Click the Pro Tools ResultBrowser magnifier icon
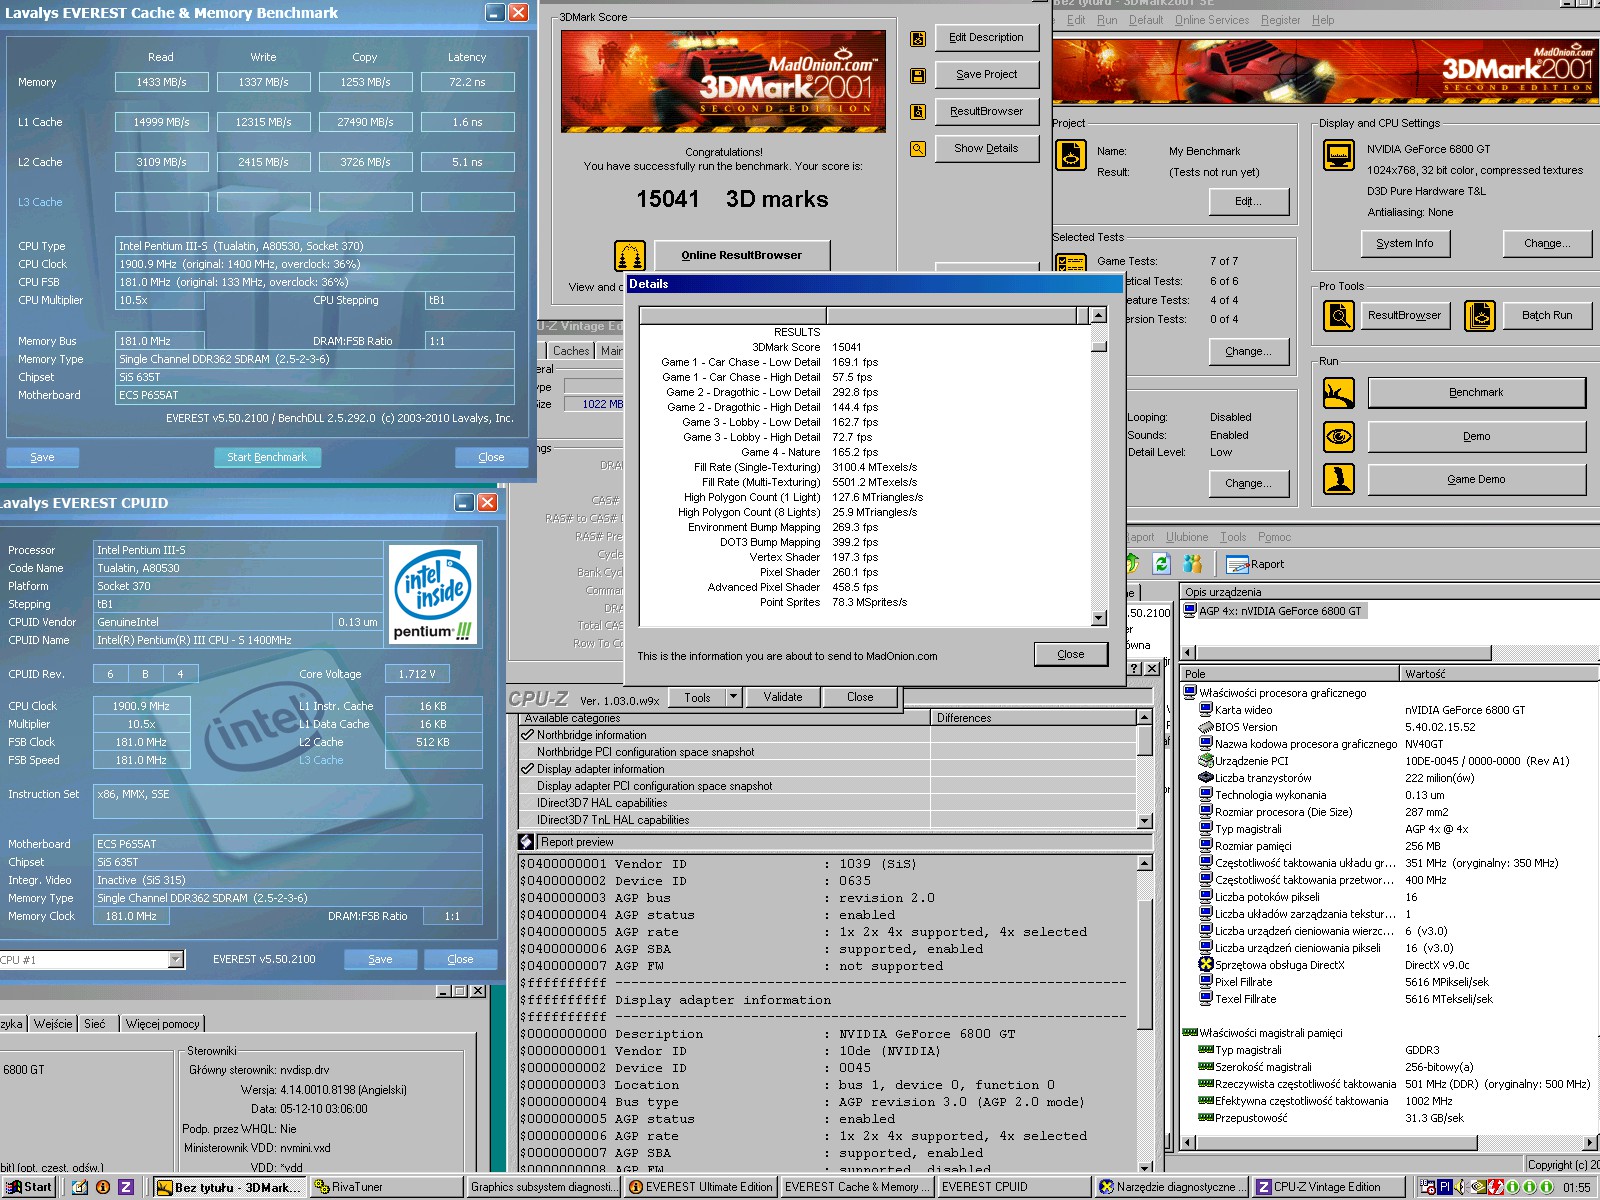 pyautogui.click(x=1338, y=316)
